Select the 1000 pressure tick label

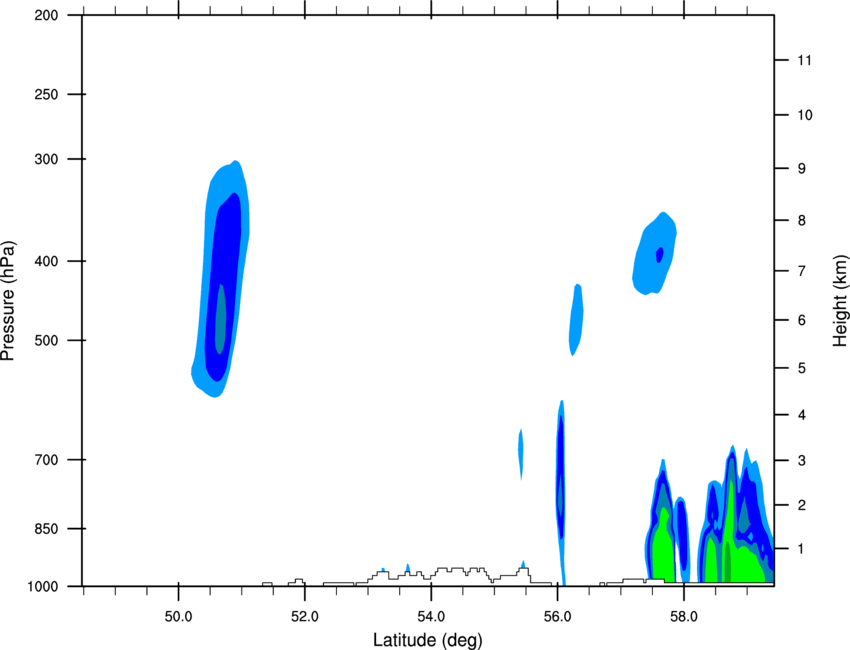43,587
